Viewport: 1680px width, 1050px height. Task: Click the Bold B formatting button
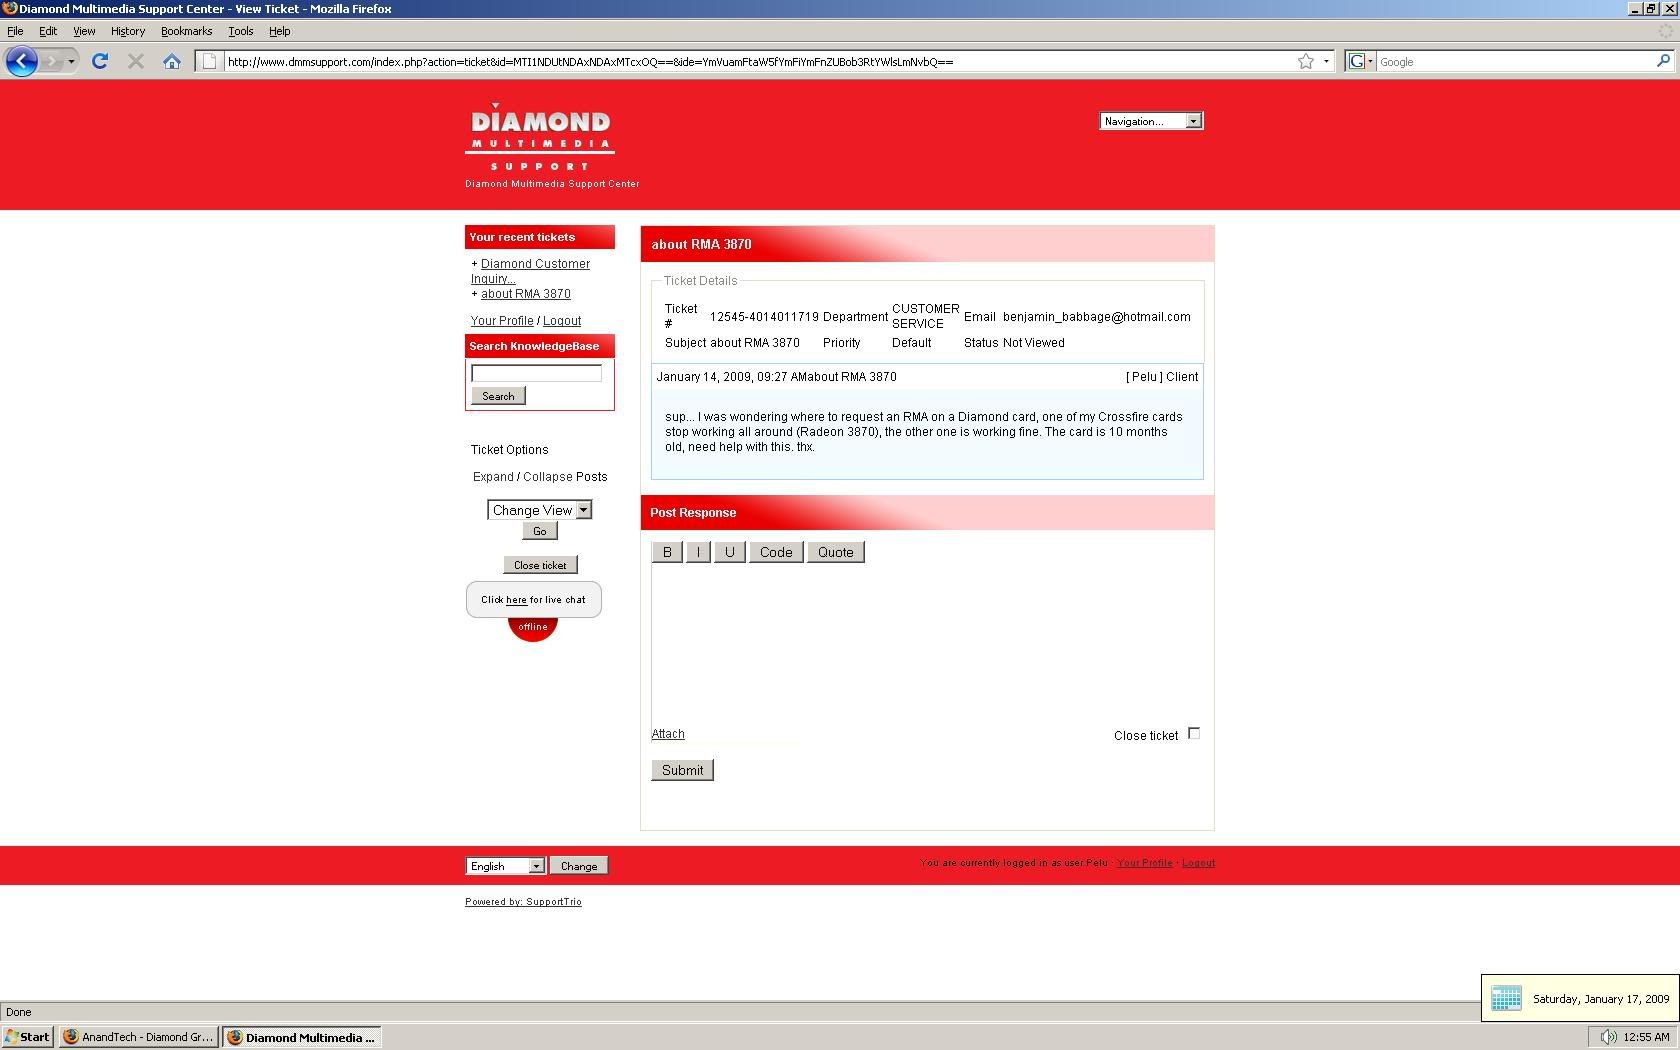(x=667, y=552)
